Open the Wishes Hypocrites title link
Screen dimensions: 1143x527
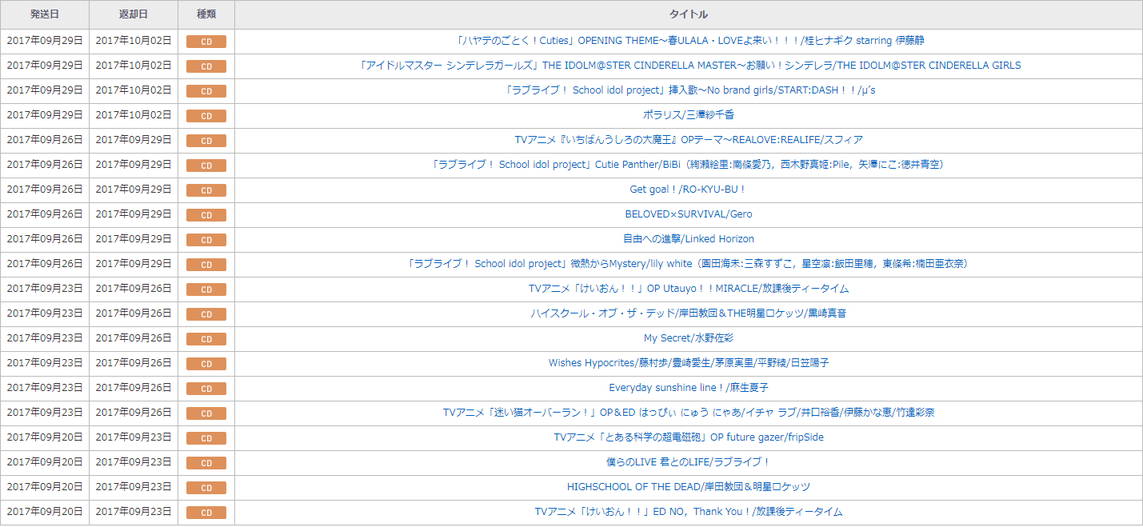pos(688,363)
